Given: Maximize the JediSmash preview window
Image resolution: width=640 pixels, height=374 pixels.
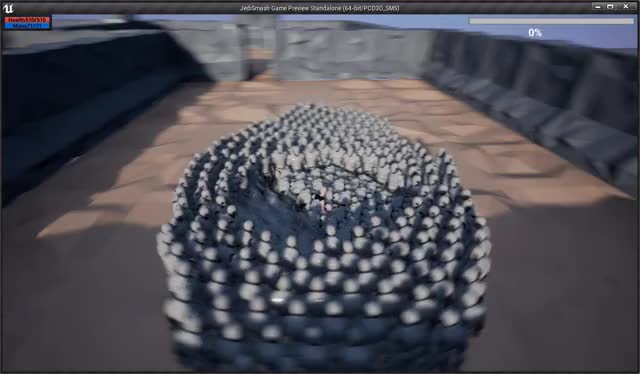Looking at the screenshot, I should point(610,7).
